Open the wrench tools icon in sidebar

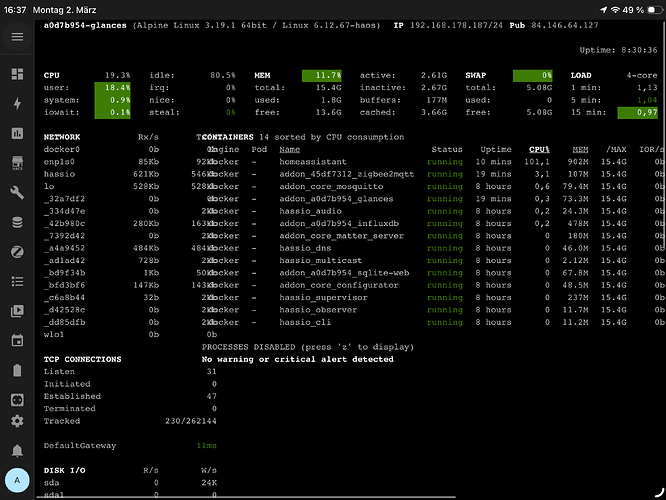(17, 192)
